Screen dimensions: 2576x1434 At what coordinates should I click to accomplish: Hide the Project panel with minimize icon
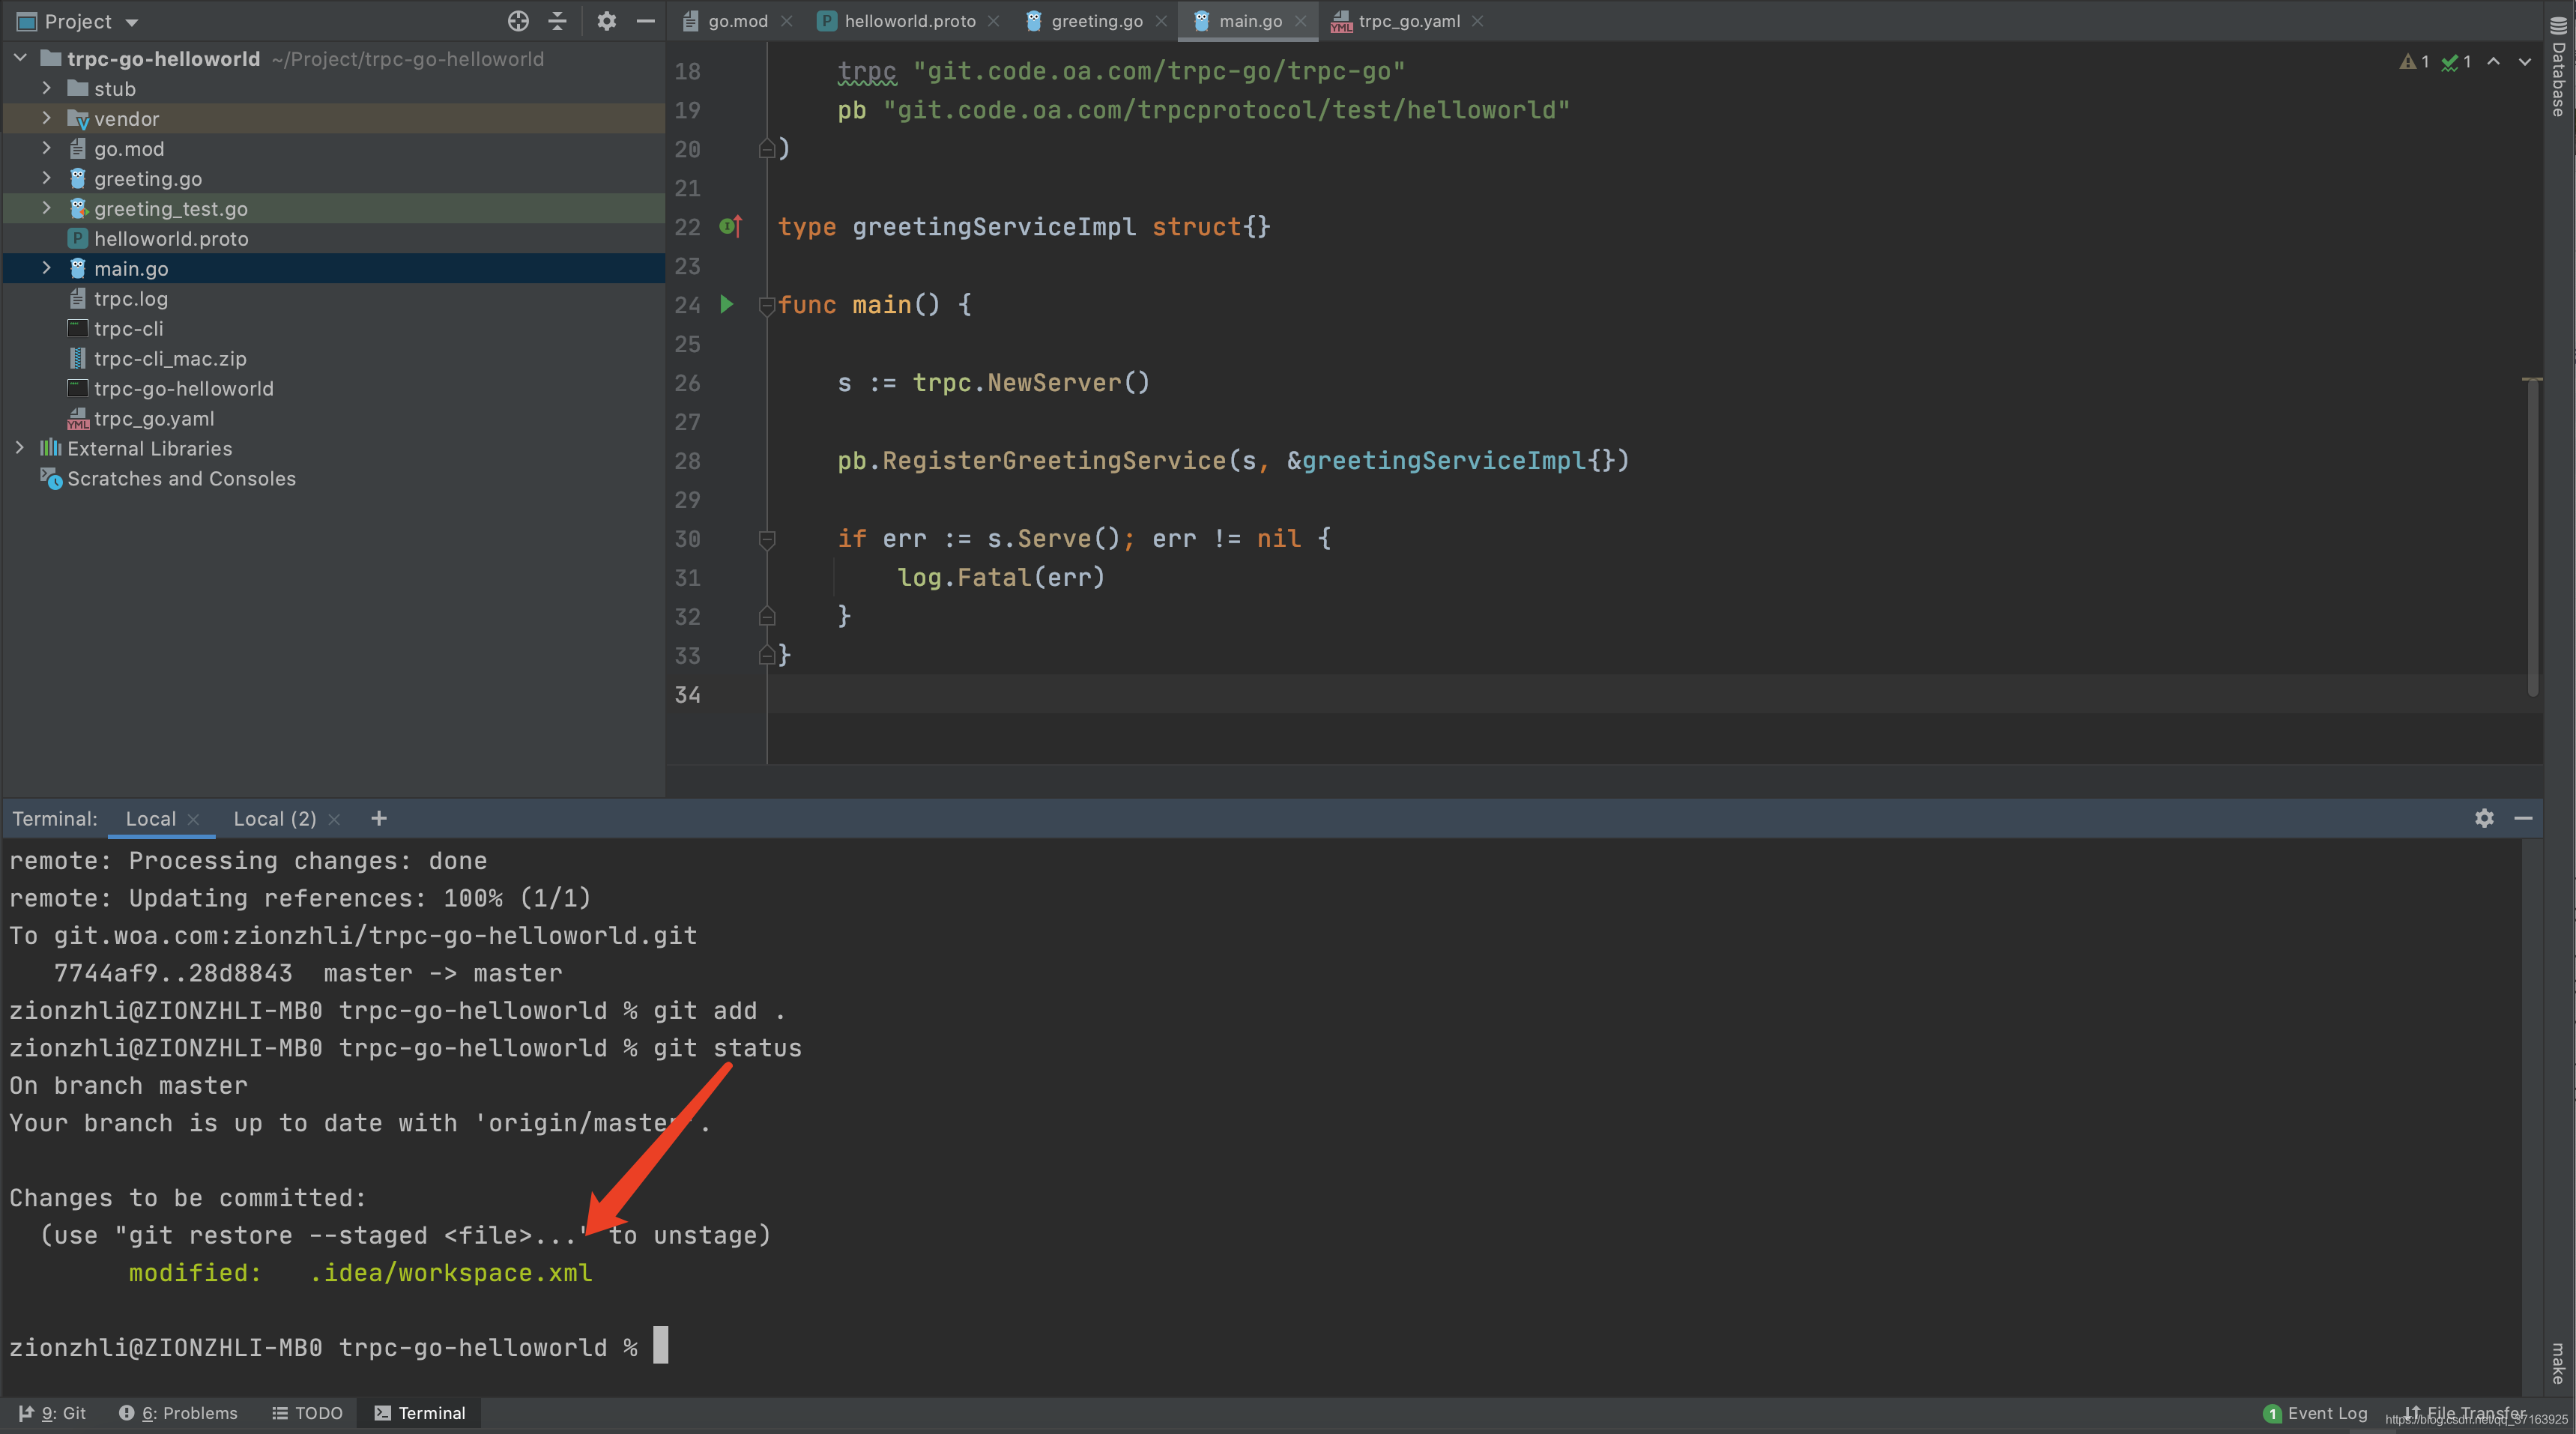pos(646,21)
